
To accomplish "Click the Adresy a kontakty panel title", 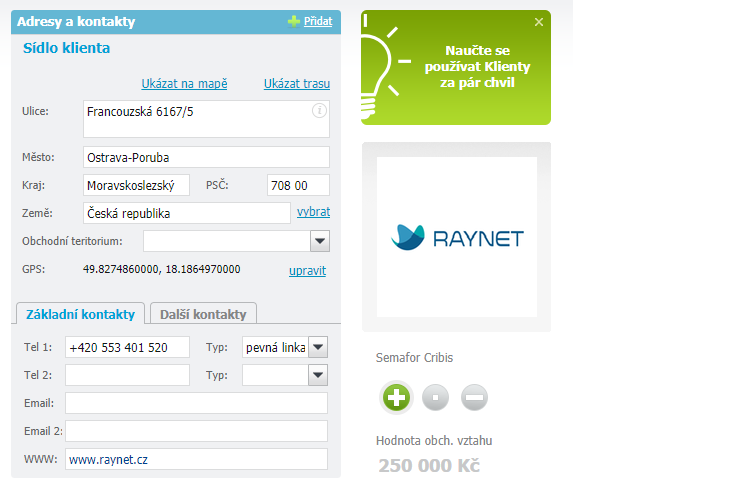I will tap(76, 22).
